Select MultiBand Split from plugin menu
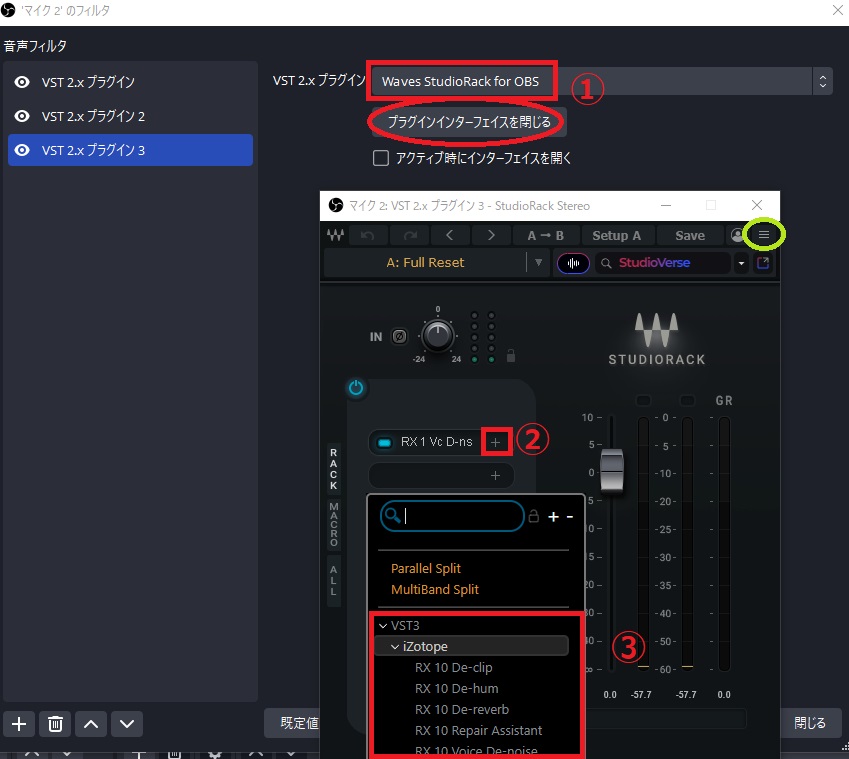Screen dimensions: 849x759 point(435,590)
